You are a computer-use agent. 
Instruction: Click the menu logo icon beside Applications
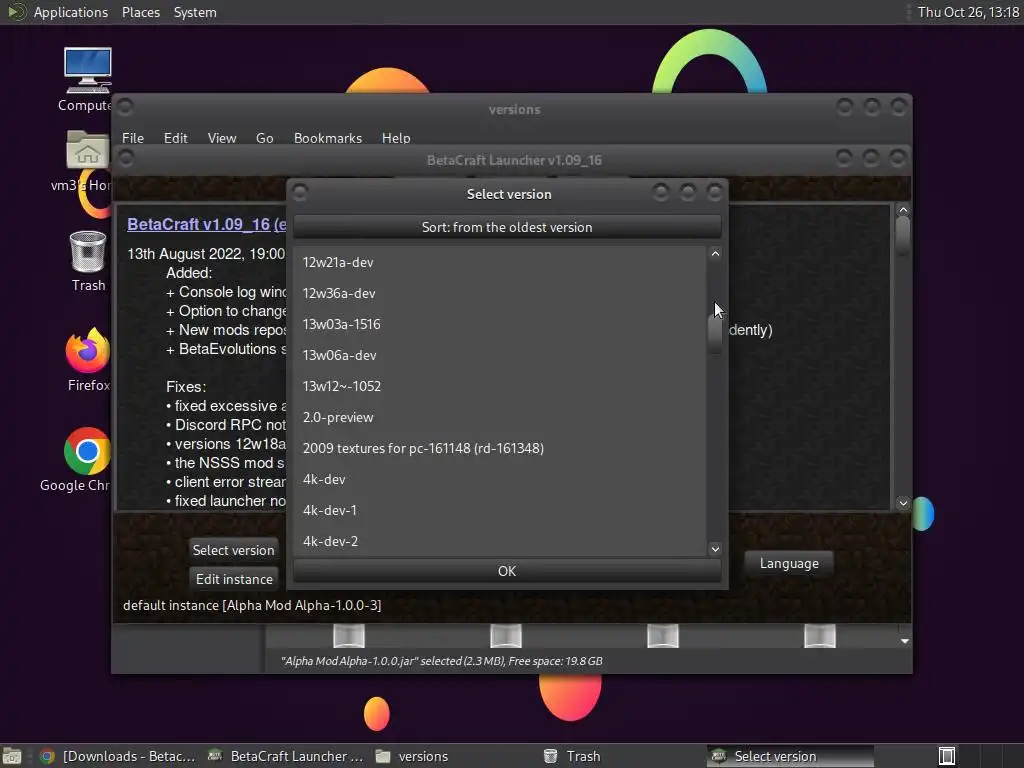[x=16, y=12]
